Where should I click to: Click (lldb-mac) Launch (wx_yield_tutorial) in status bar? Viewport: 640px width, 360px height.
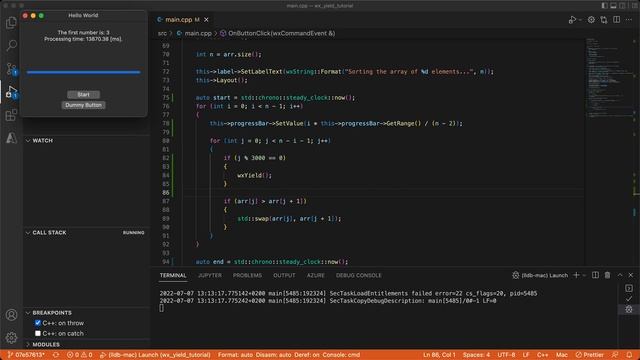tap(155, 355)
